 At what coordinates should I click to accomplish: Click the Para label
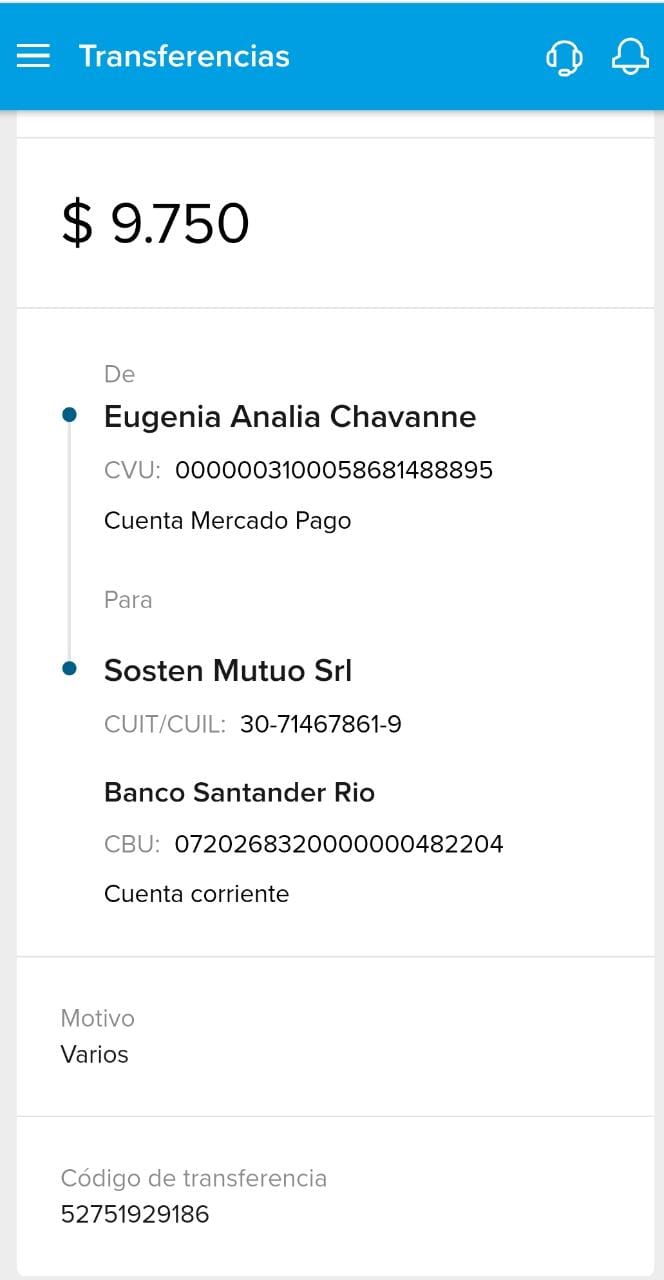pos(128,600)
